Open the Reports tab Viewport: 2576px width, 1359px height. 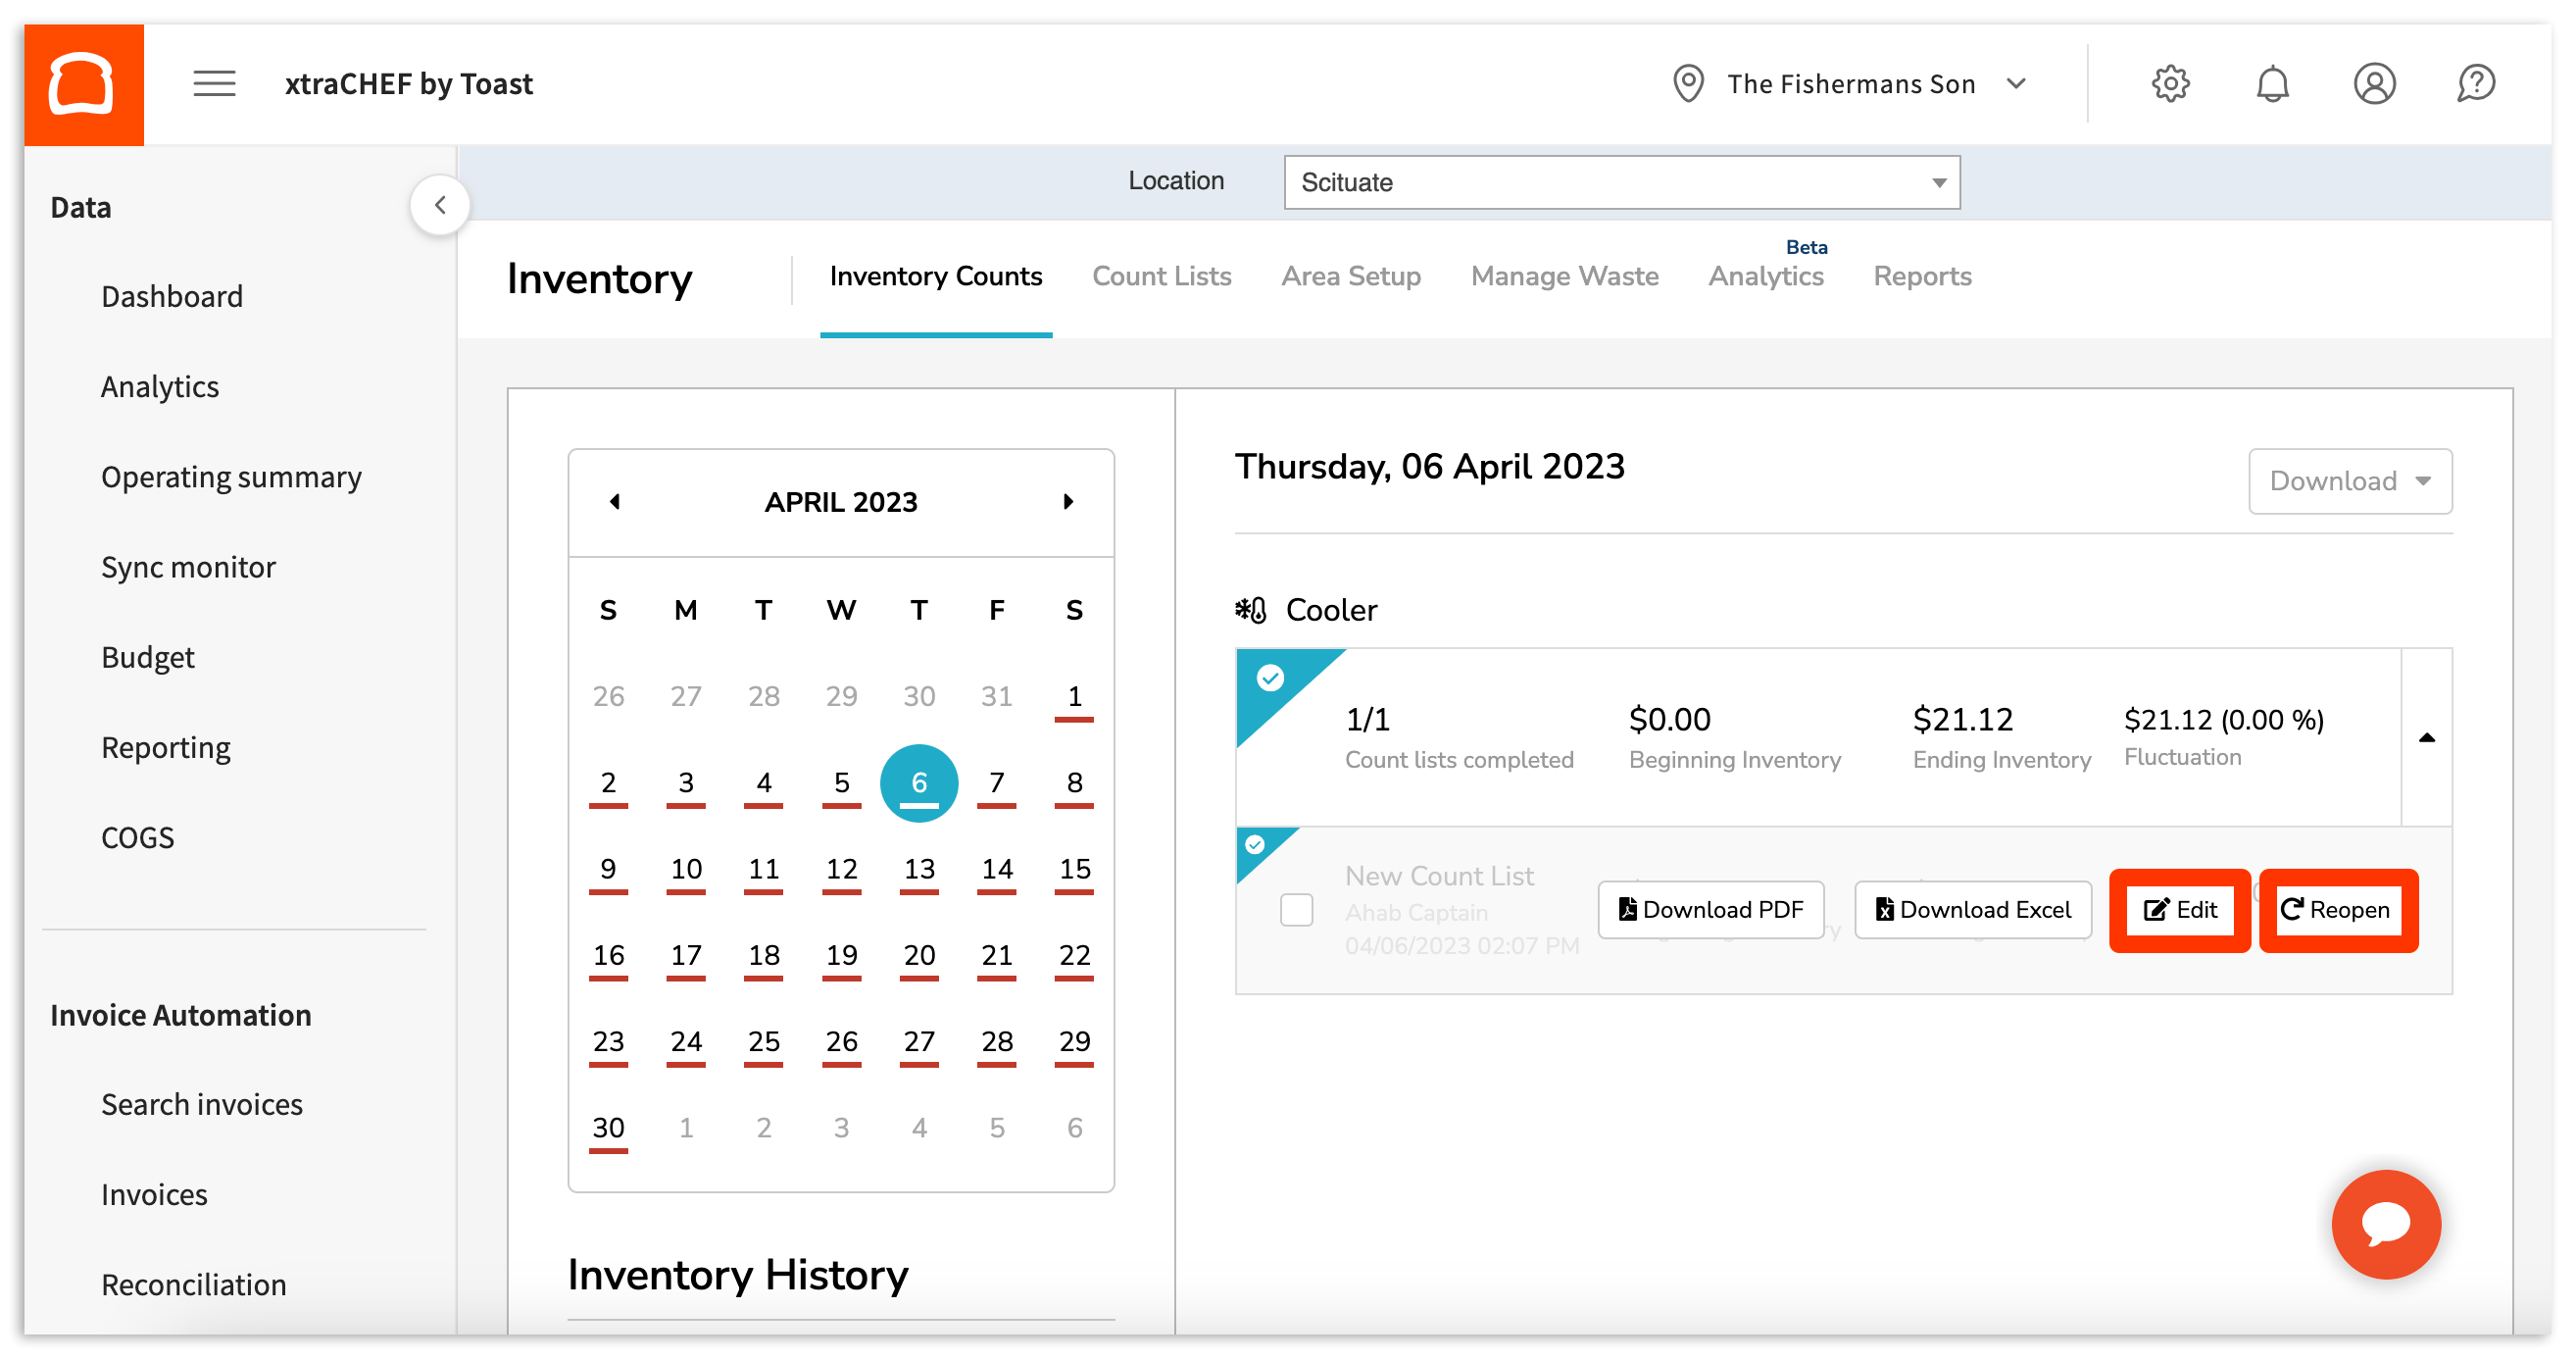click(1922, 276)
